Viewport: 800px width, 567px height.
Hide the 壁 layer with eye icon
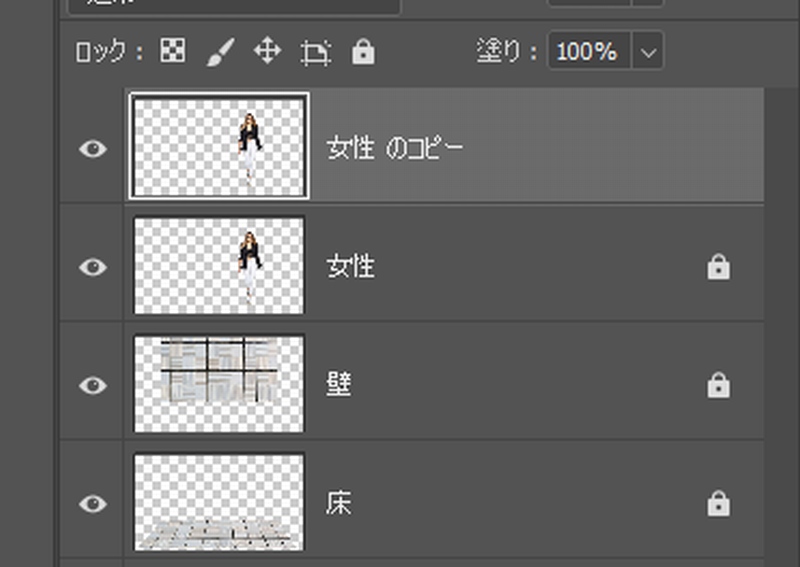point(93,385)
